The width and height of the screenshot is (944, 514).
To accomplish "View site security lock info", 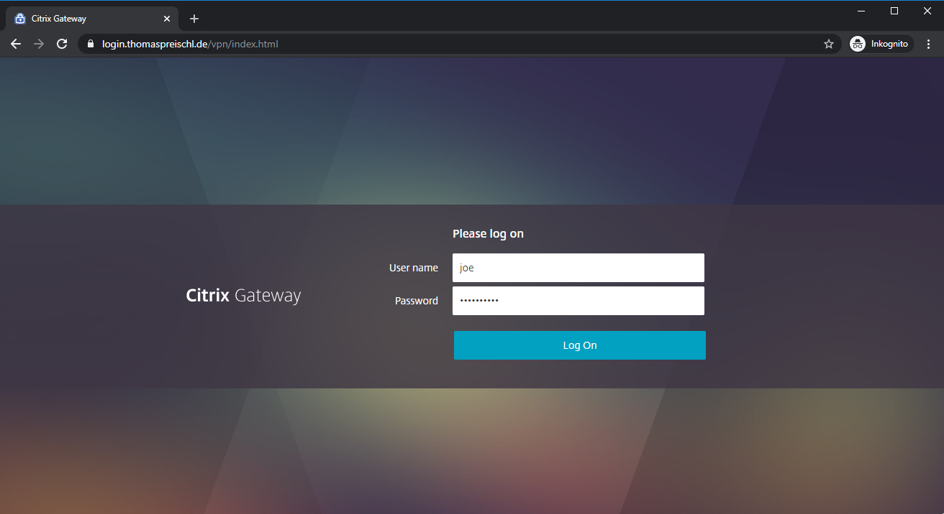I will pyautogui.click(x=91, y=44).
